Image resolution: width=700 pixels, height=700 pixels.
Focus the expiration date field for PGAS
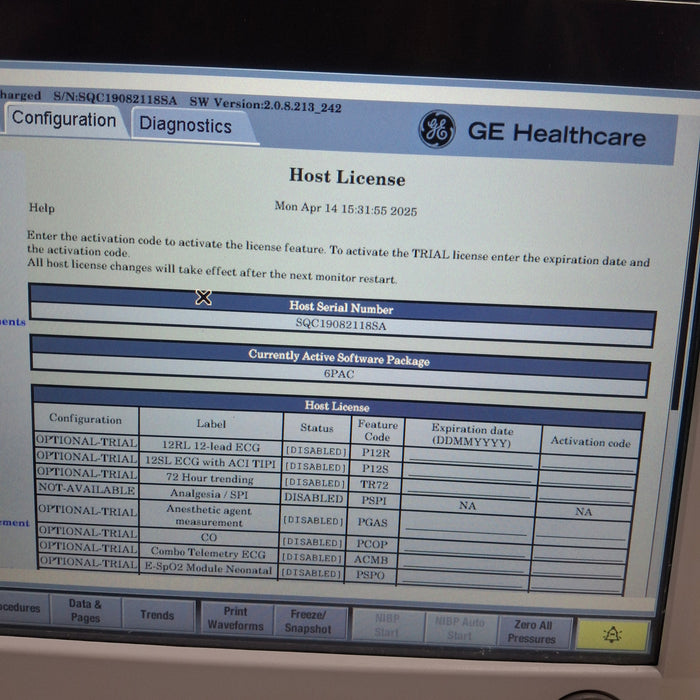466,525
